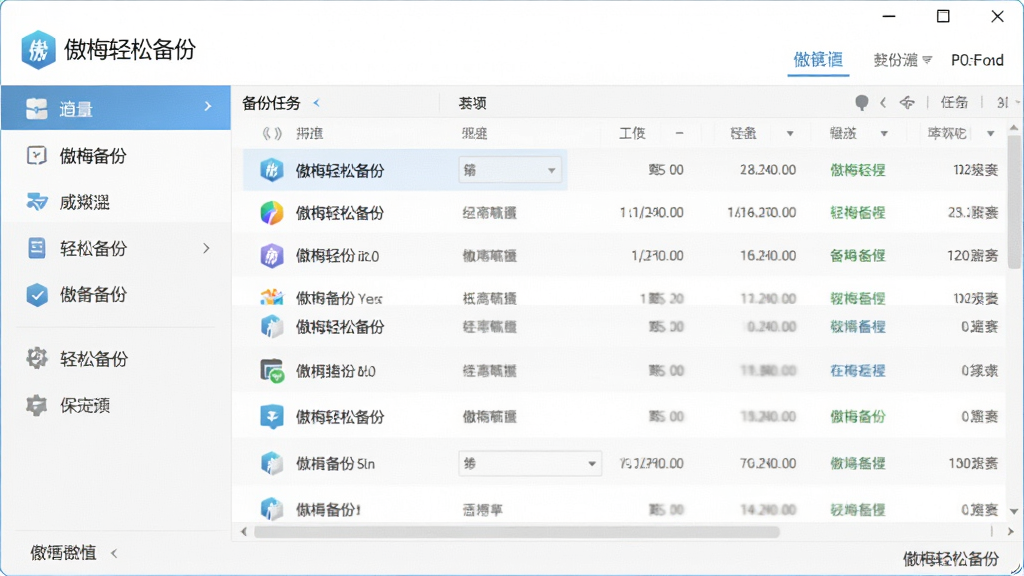The width and height of the screenshot is (1024, 576).
Task: Click the green status link in the Sln row
Action: [857, 464]
